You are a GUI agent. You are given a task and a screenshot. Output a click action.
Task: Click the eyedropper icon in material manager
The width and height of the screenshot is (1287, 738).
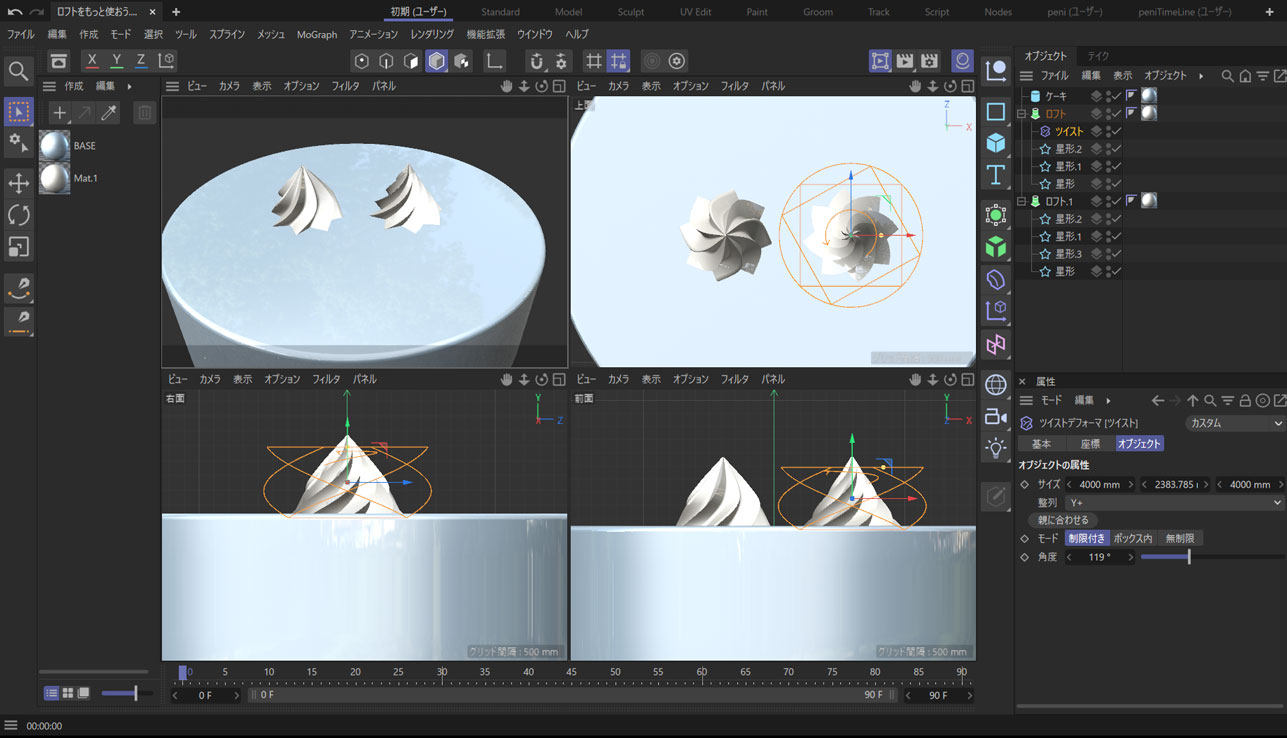(109, 113)
